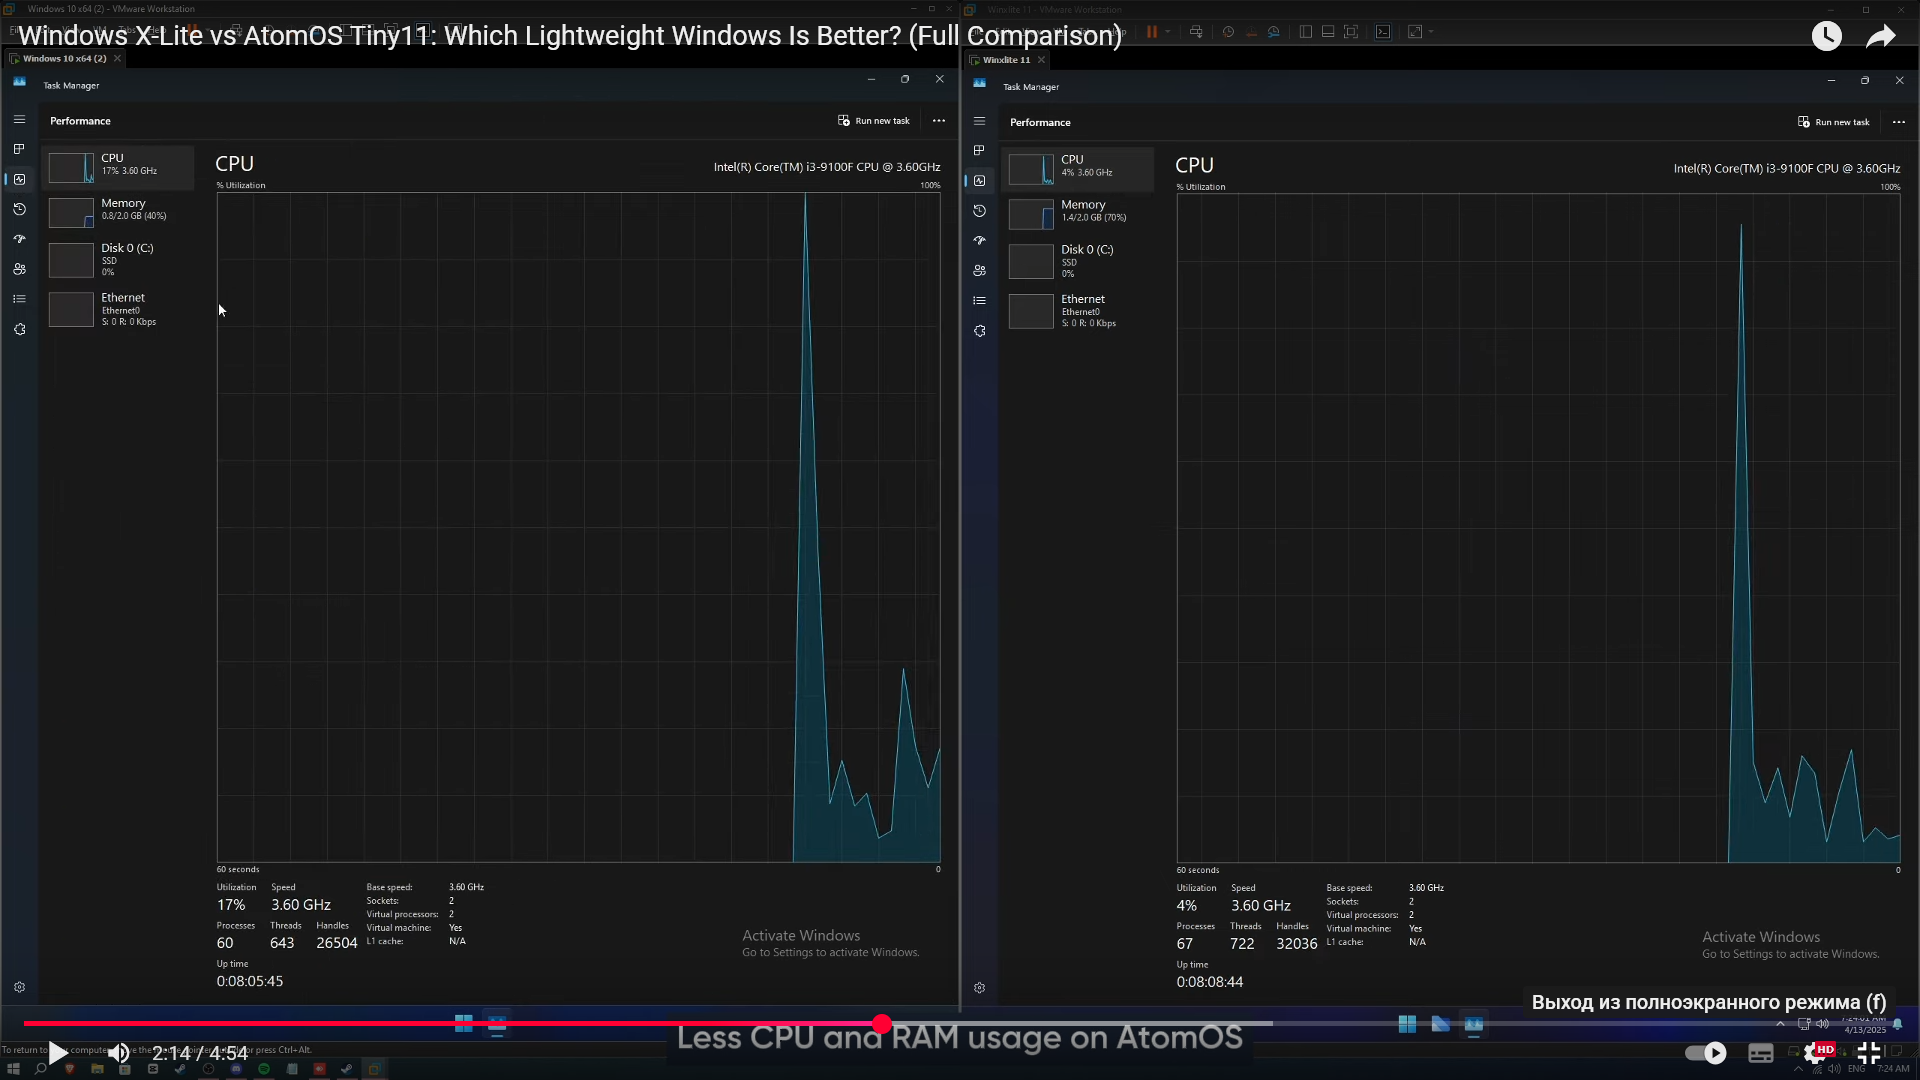1920x1080 pixels.
Task: Play the paused YouTube video
Action: click(58, 1052)
